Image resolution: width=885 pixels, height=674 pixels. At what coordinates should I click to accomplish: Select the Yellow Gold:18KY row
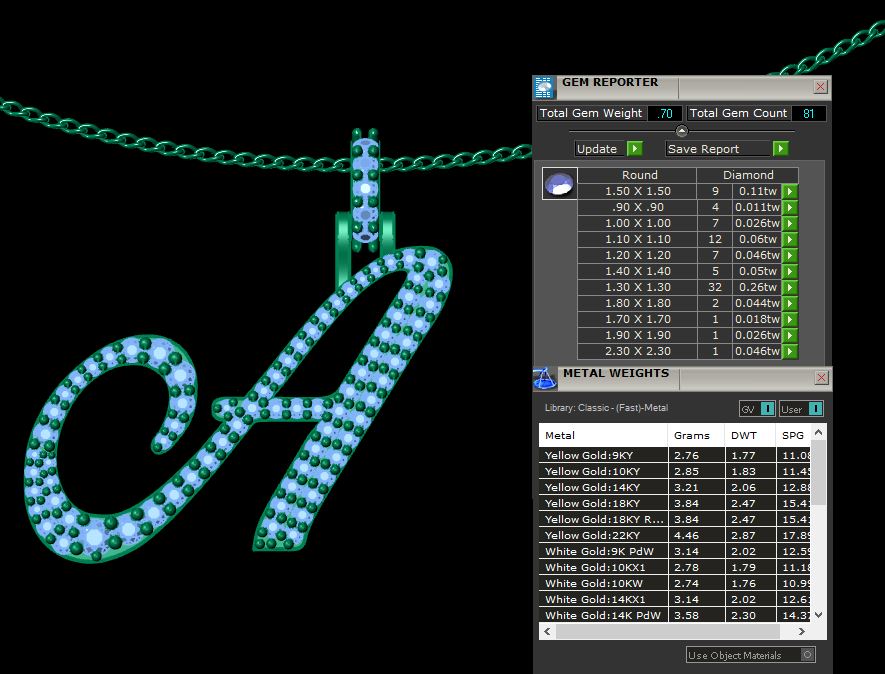(x=675, y=503)
